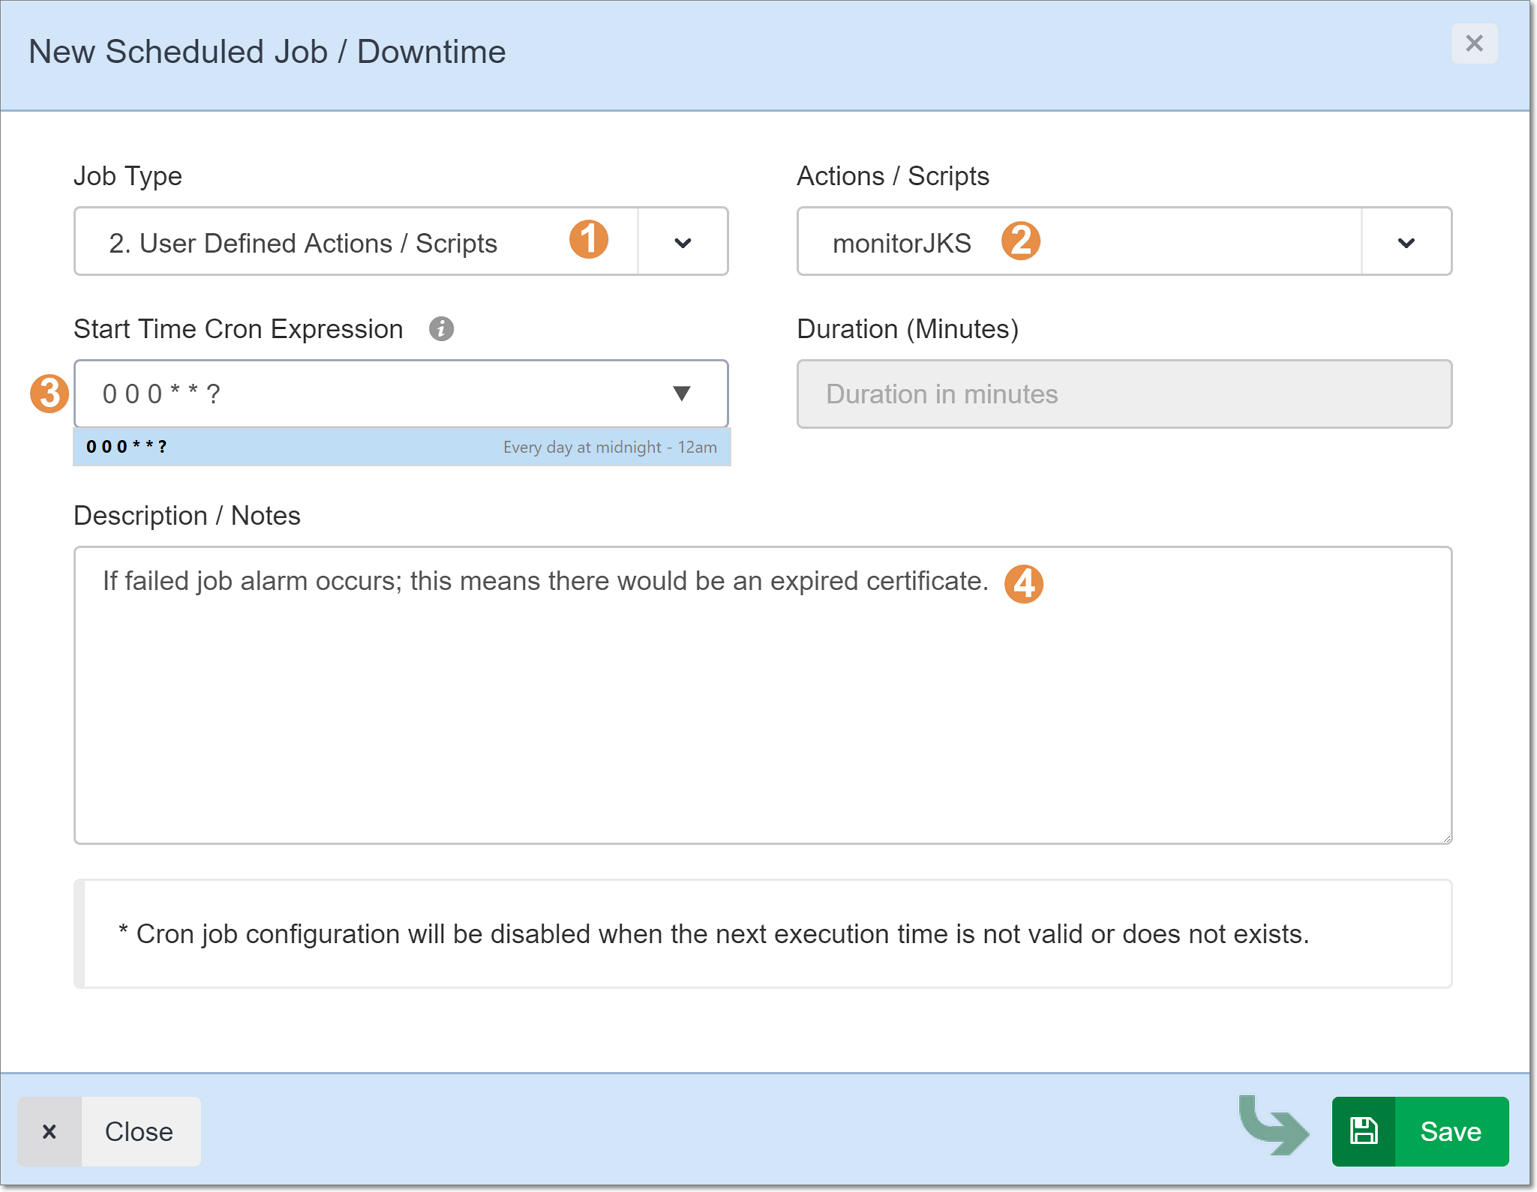Open the Job Type dropdown
Viewport: 1537px width, 1192px height.
(682, 241)
